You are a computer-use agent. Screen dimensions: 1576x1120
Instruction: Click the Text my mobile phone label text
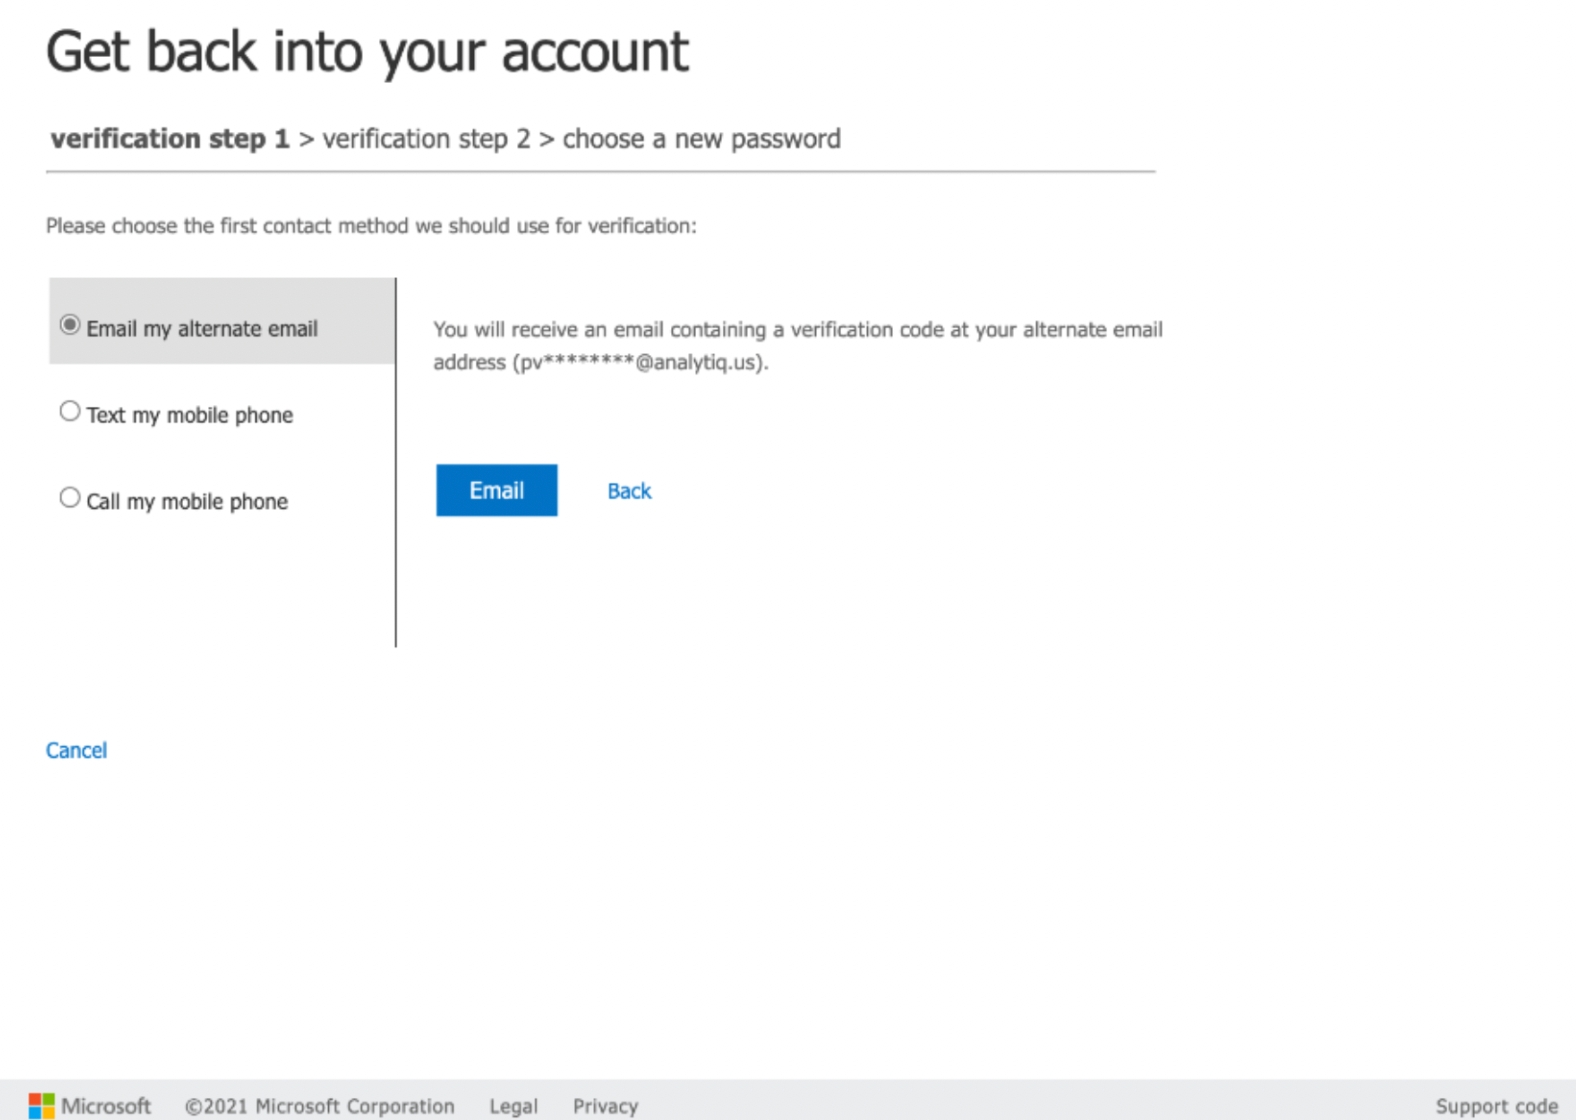(190, 415)
